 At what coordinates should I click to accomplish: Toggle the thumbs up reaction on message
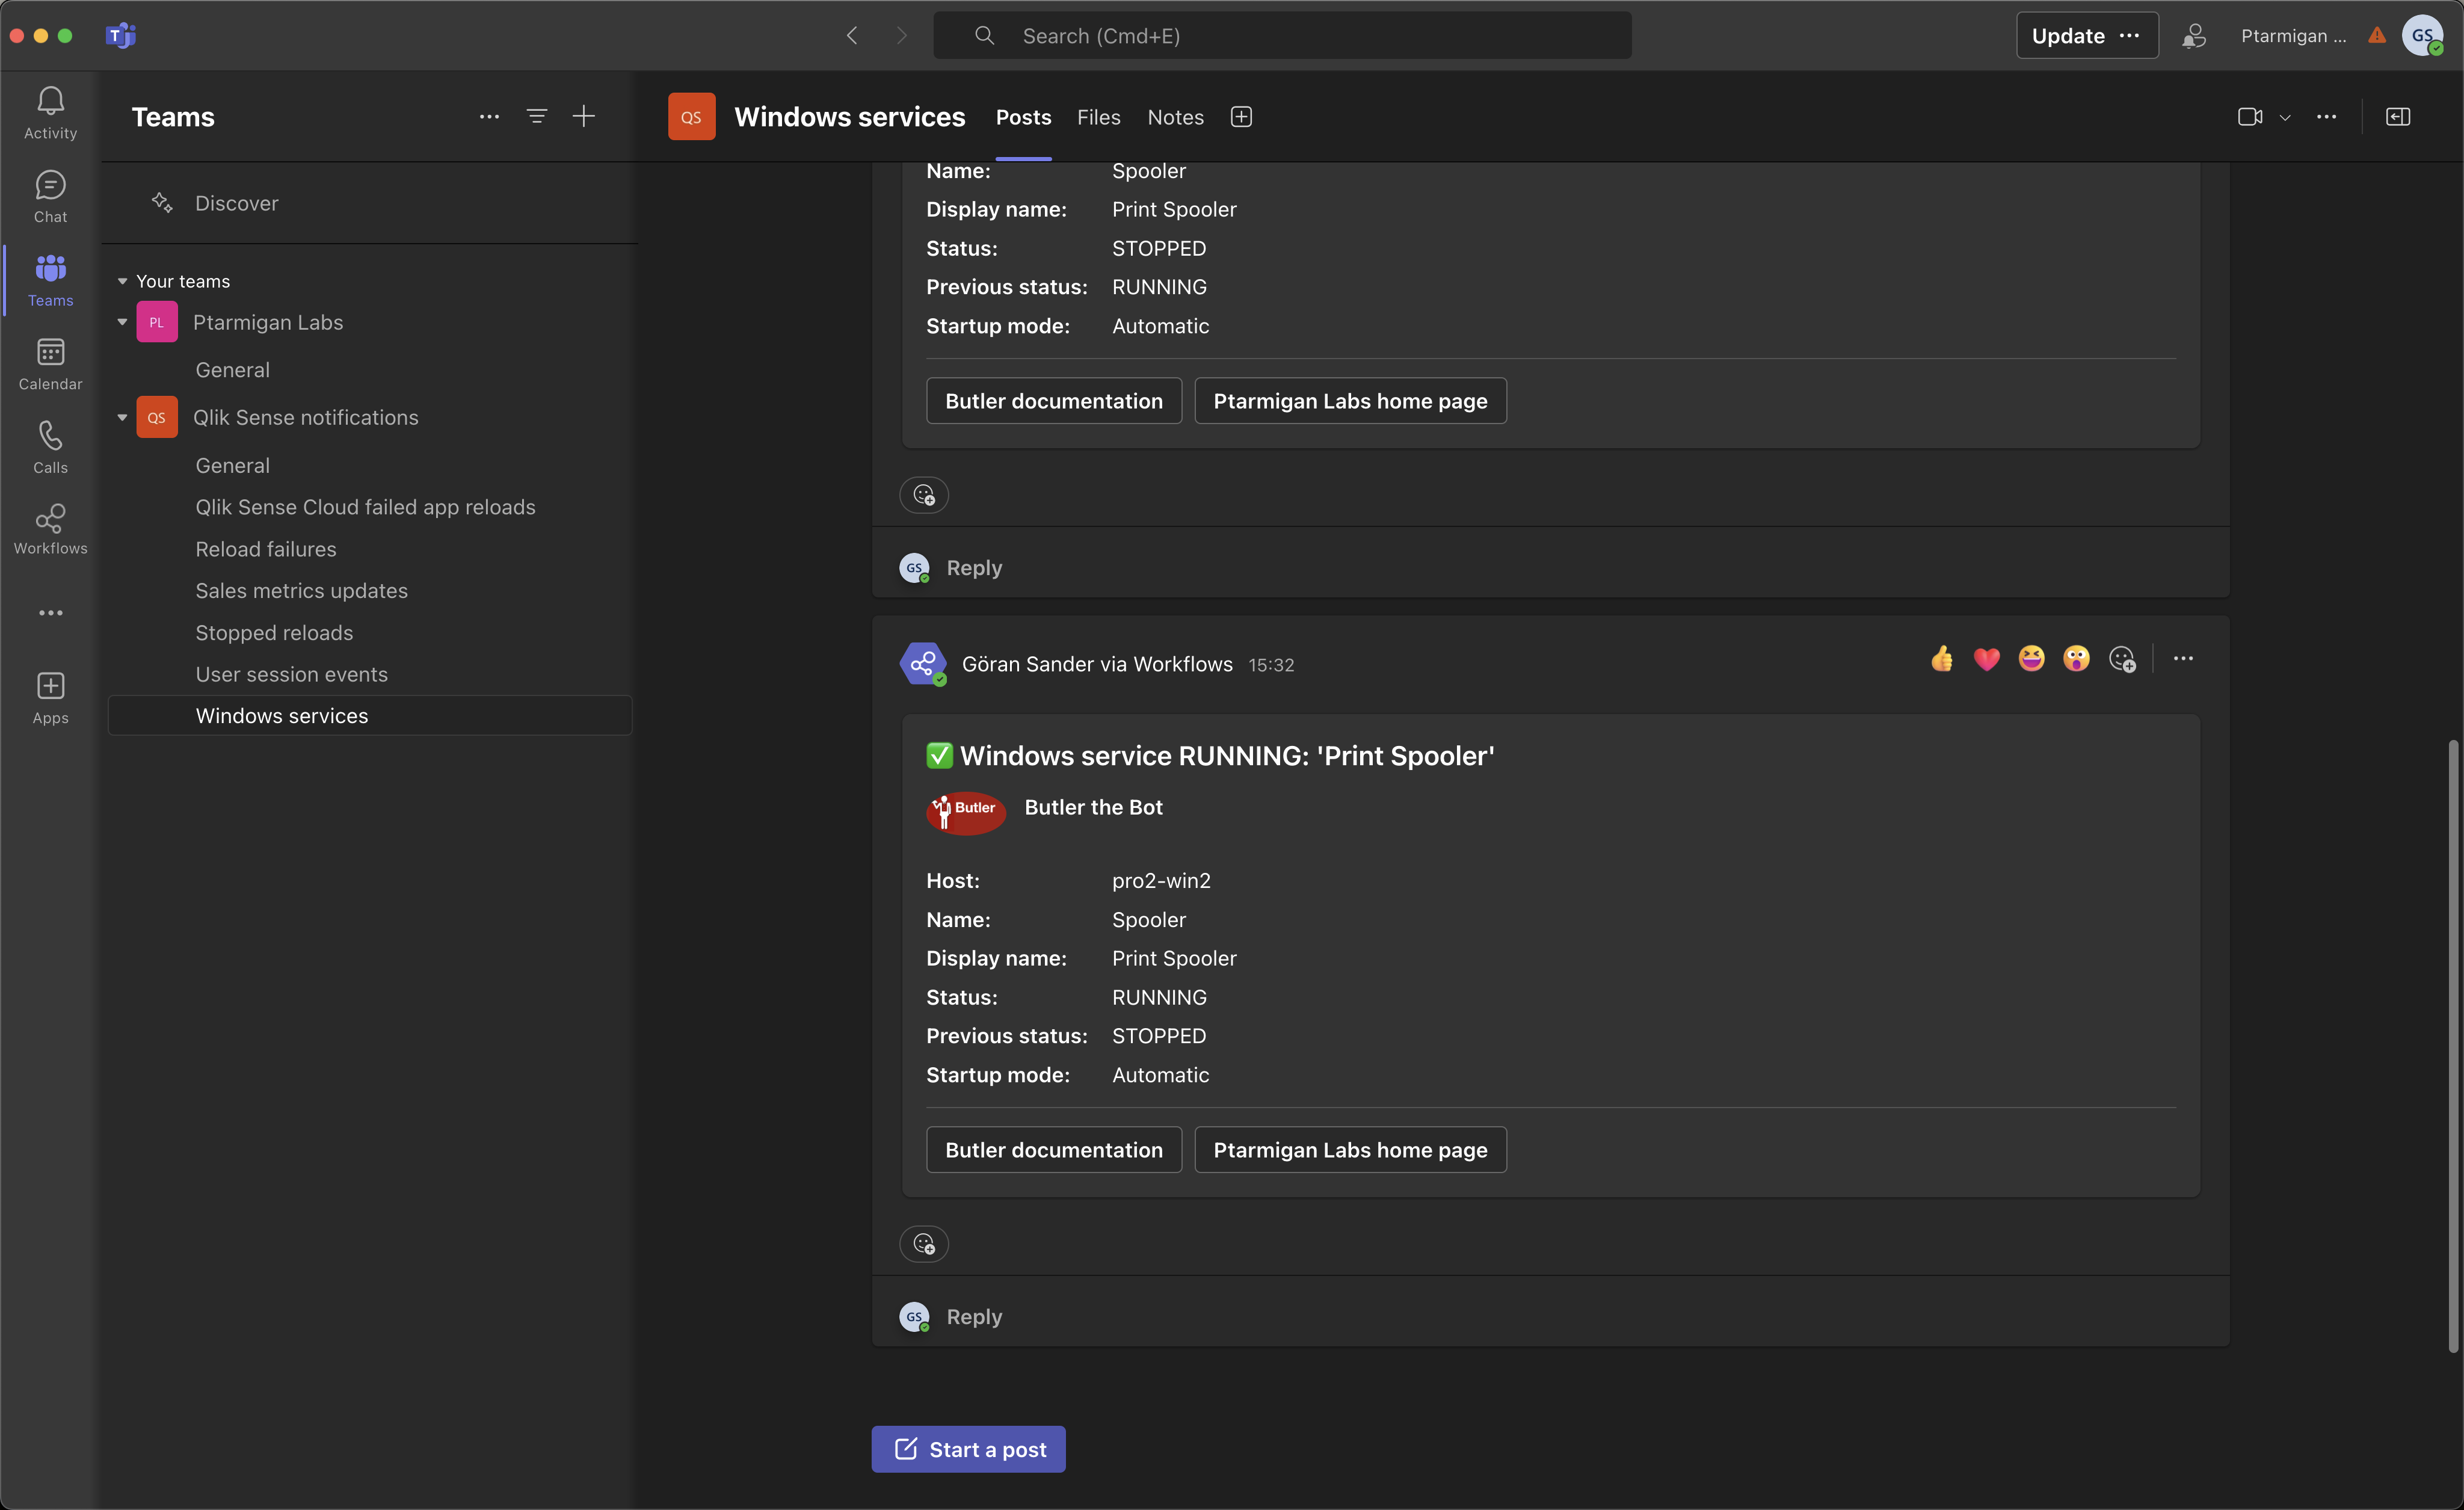click(x=1941, y=658)
